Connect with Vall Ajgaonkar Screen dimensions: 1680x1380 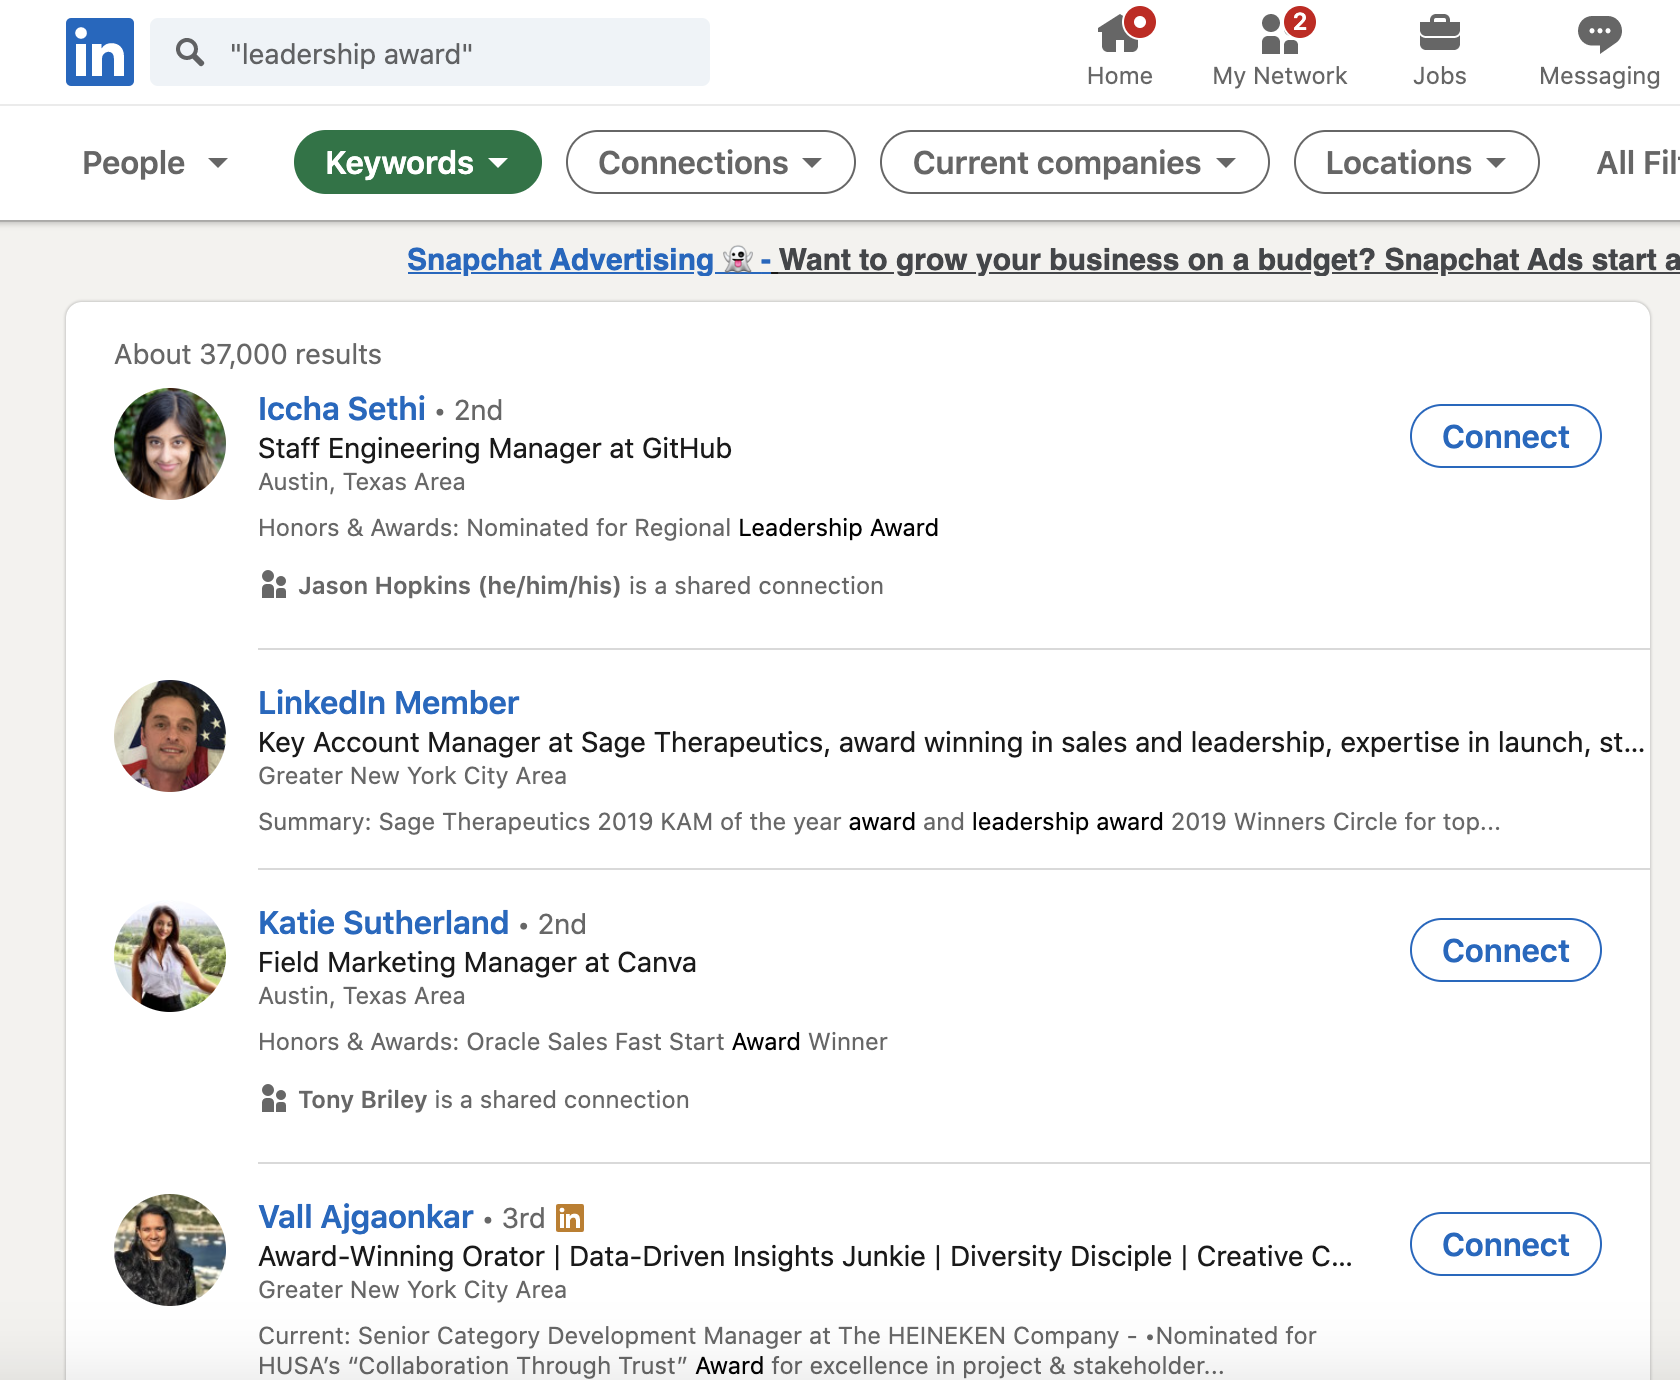(1506, 1244)
